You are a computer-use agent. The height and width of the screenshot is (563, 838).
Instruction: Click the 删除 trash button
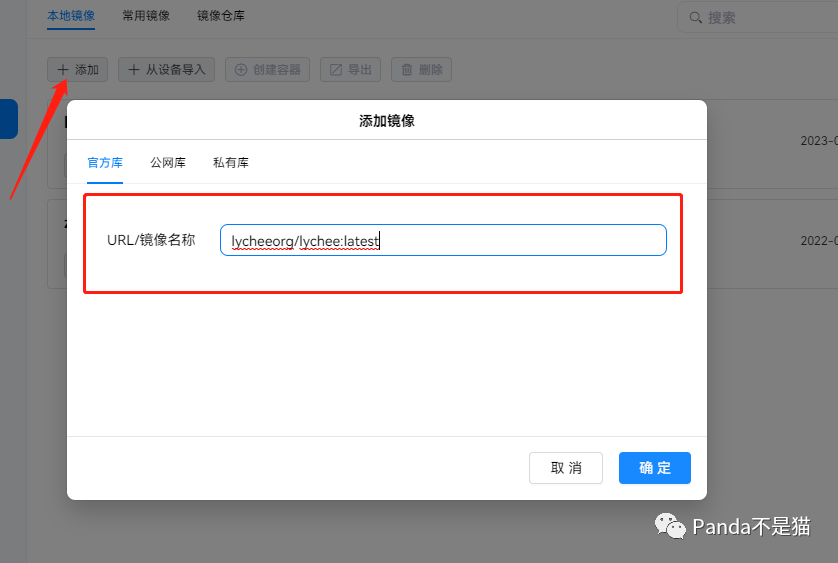(x=421, y=70)
